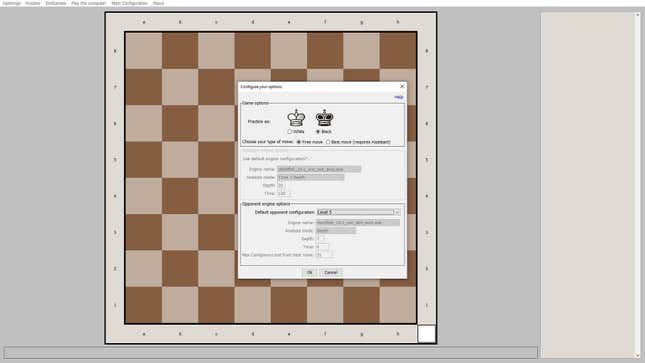Image resolution: width=645 pixels, height=363 pixels.
Task: Click the right panel vertical scrollbar
Action: click(x=638, y=185)
